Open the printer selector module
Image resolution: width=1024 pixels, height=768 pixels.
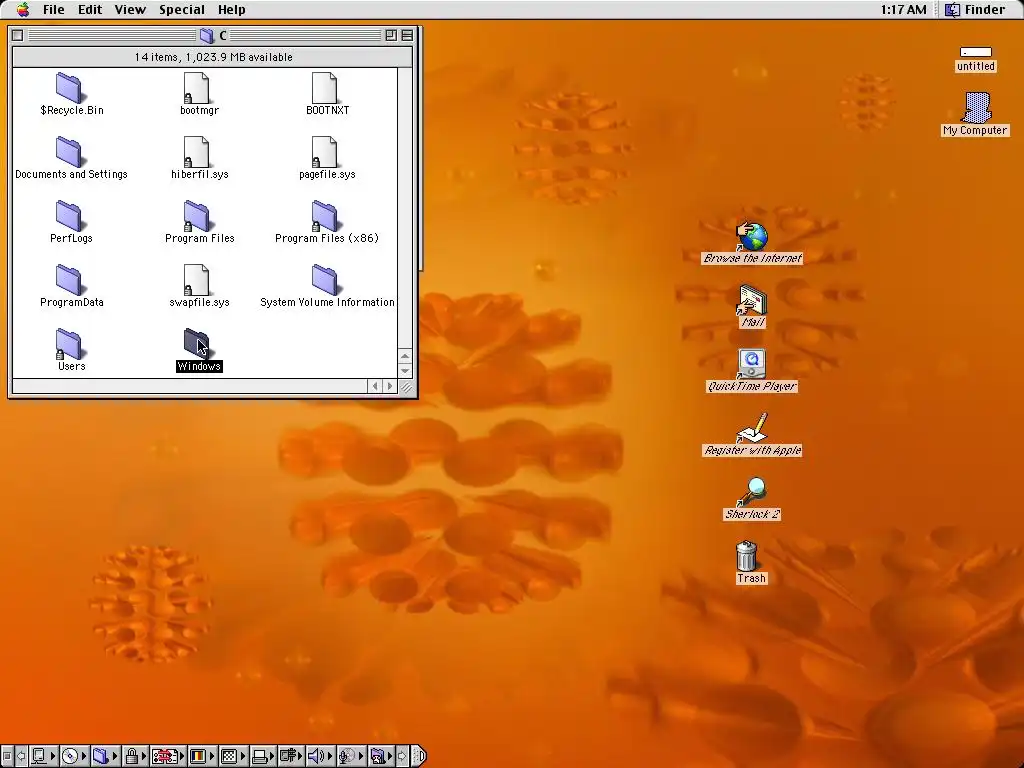(264, 756)
